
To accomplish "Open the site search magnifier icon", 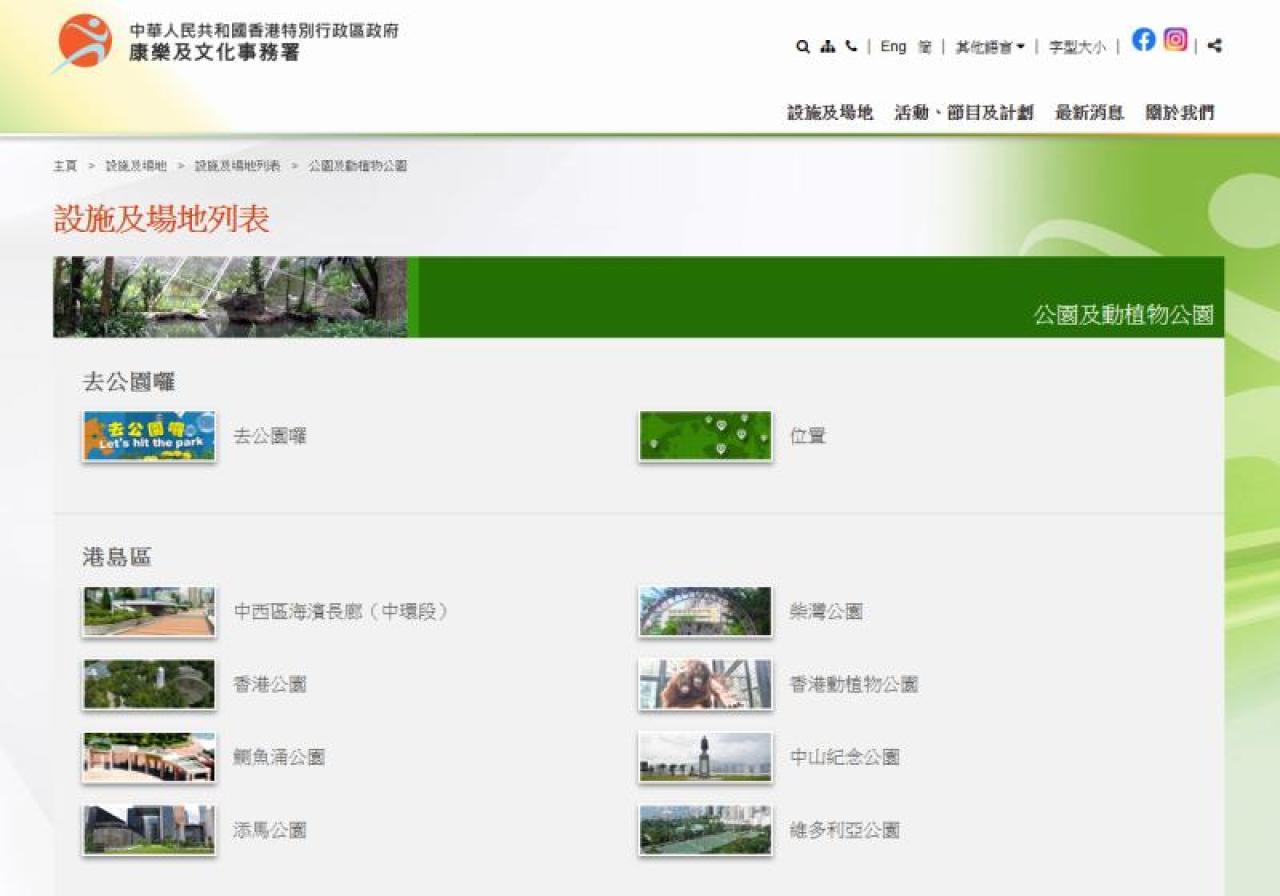I will coord(803,46).
